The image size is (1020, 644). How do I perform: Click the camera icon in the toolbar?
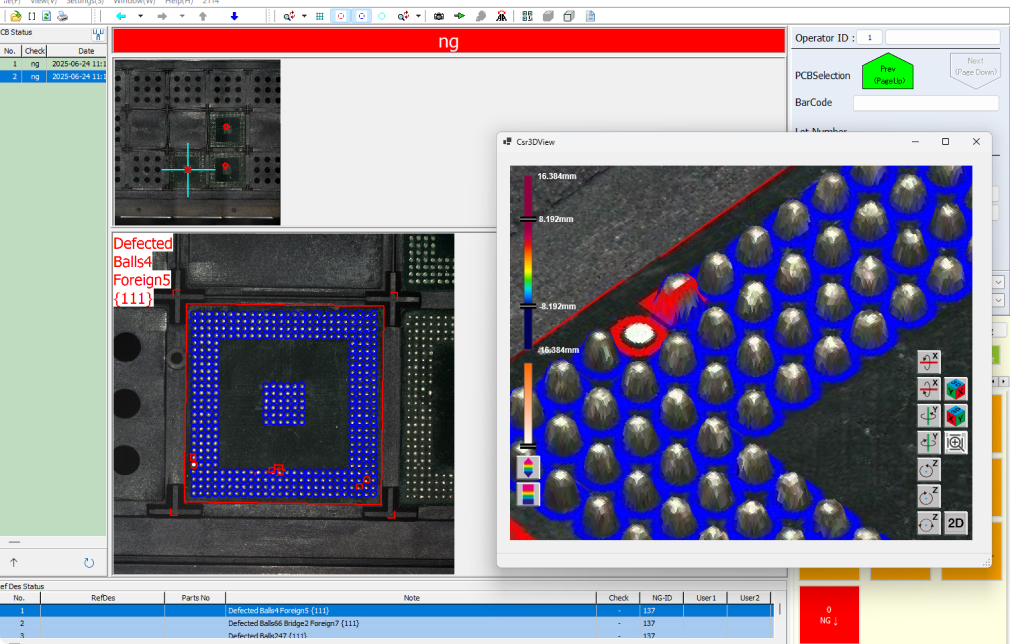tap(439, 17)
